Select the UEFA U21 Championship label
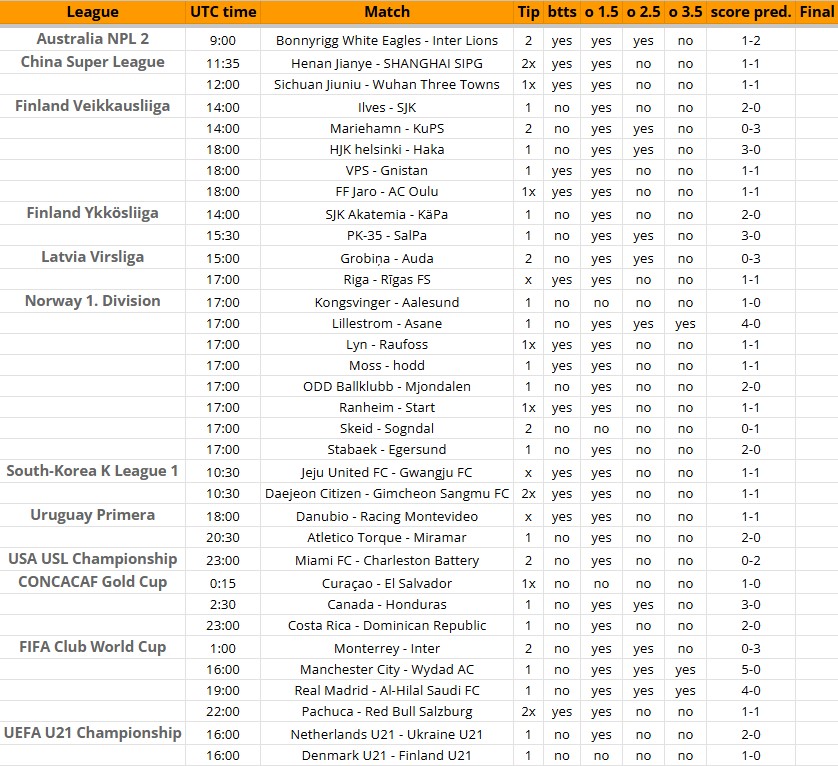The height and width of the screenshot is (766, 838). pos(92,733)
